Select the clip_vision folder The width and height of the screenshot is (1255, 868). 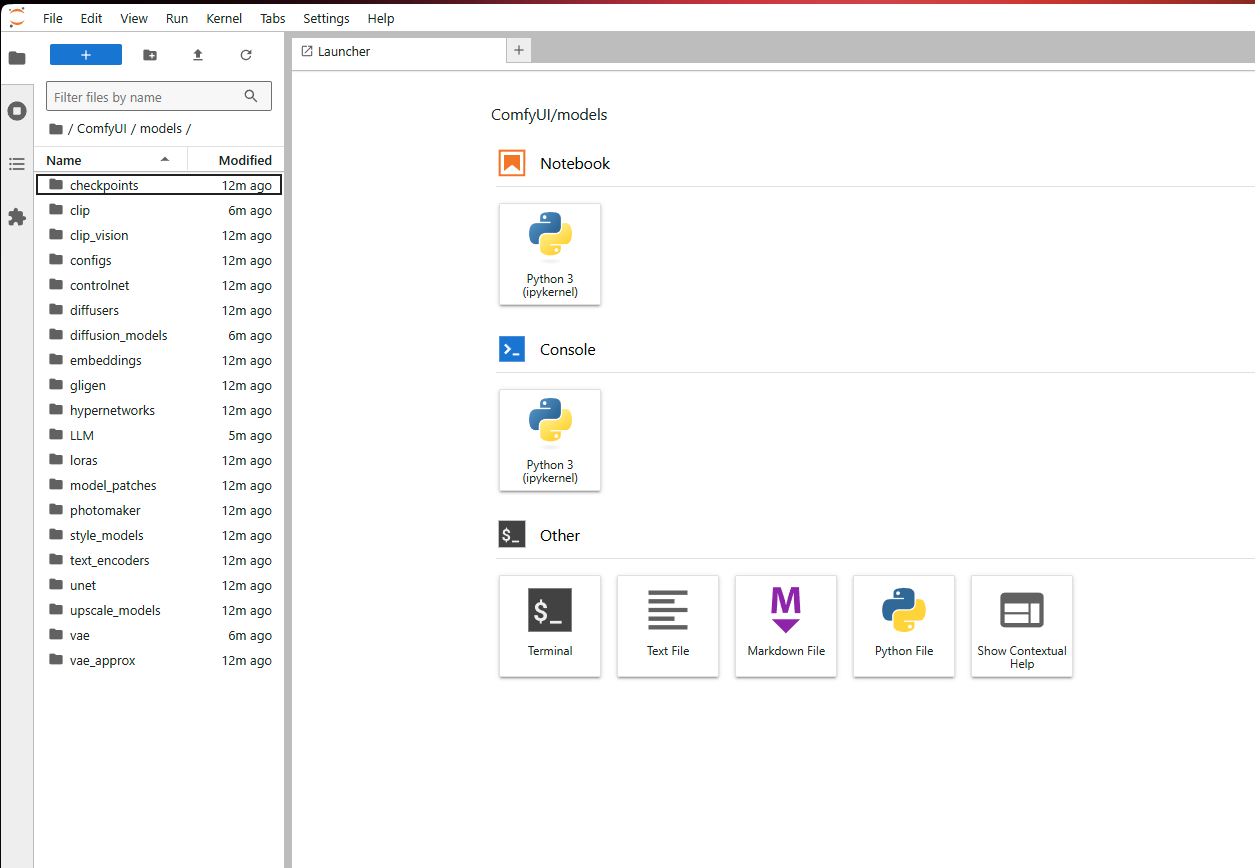point(159,235)
